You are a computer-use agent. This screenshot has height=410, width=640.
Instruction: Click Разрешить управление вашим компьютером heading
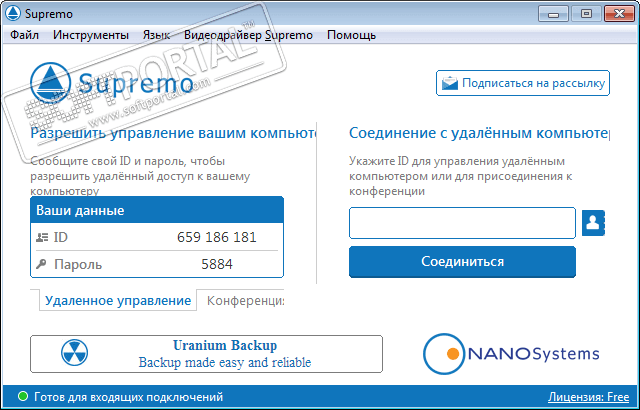point(173,133)
